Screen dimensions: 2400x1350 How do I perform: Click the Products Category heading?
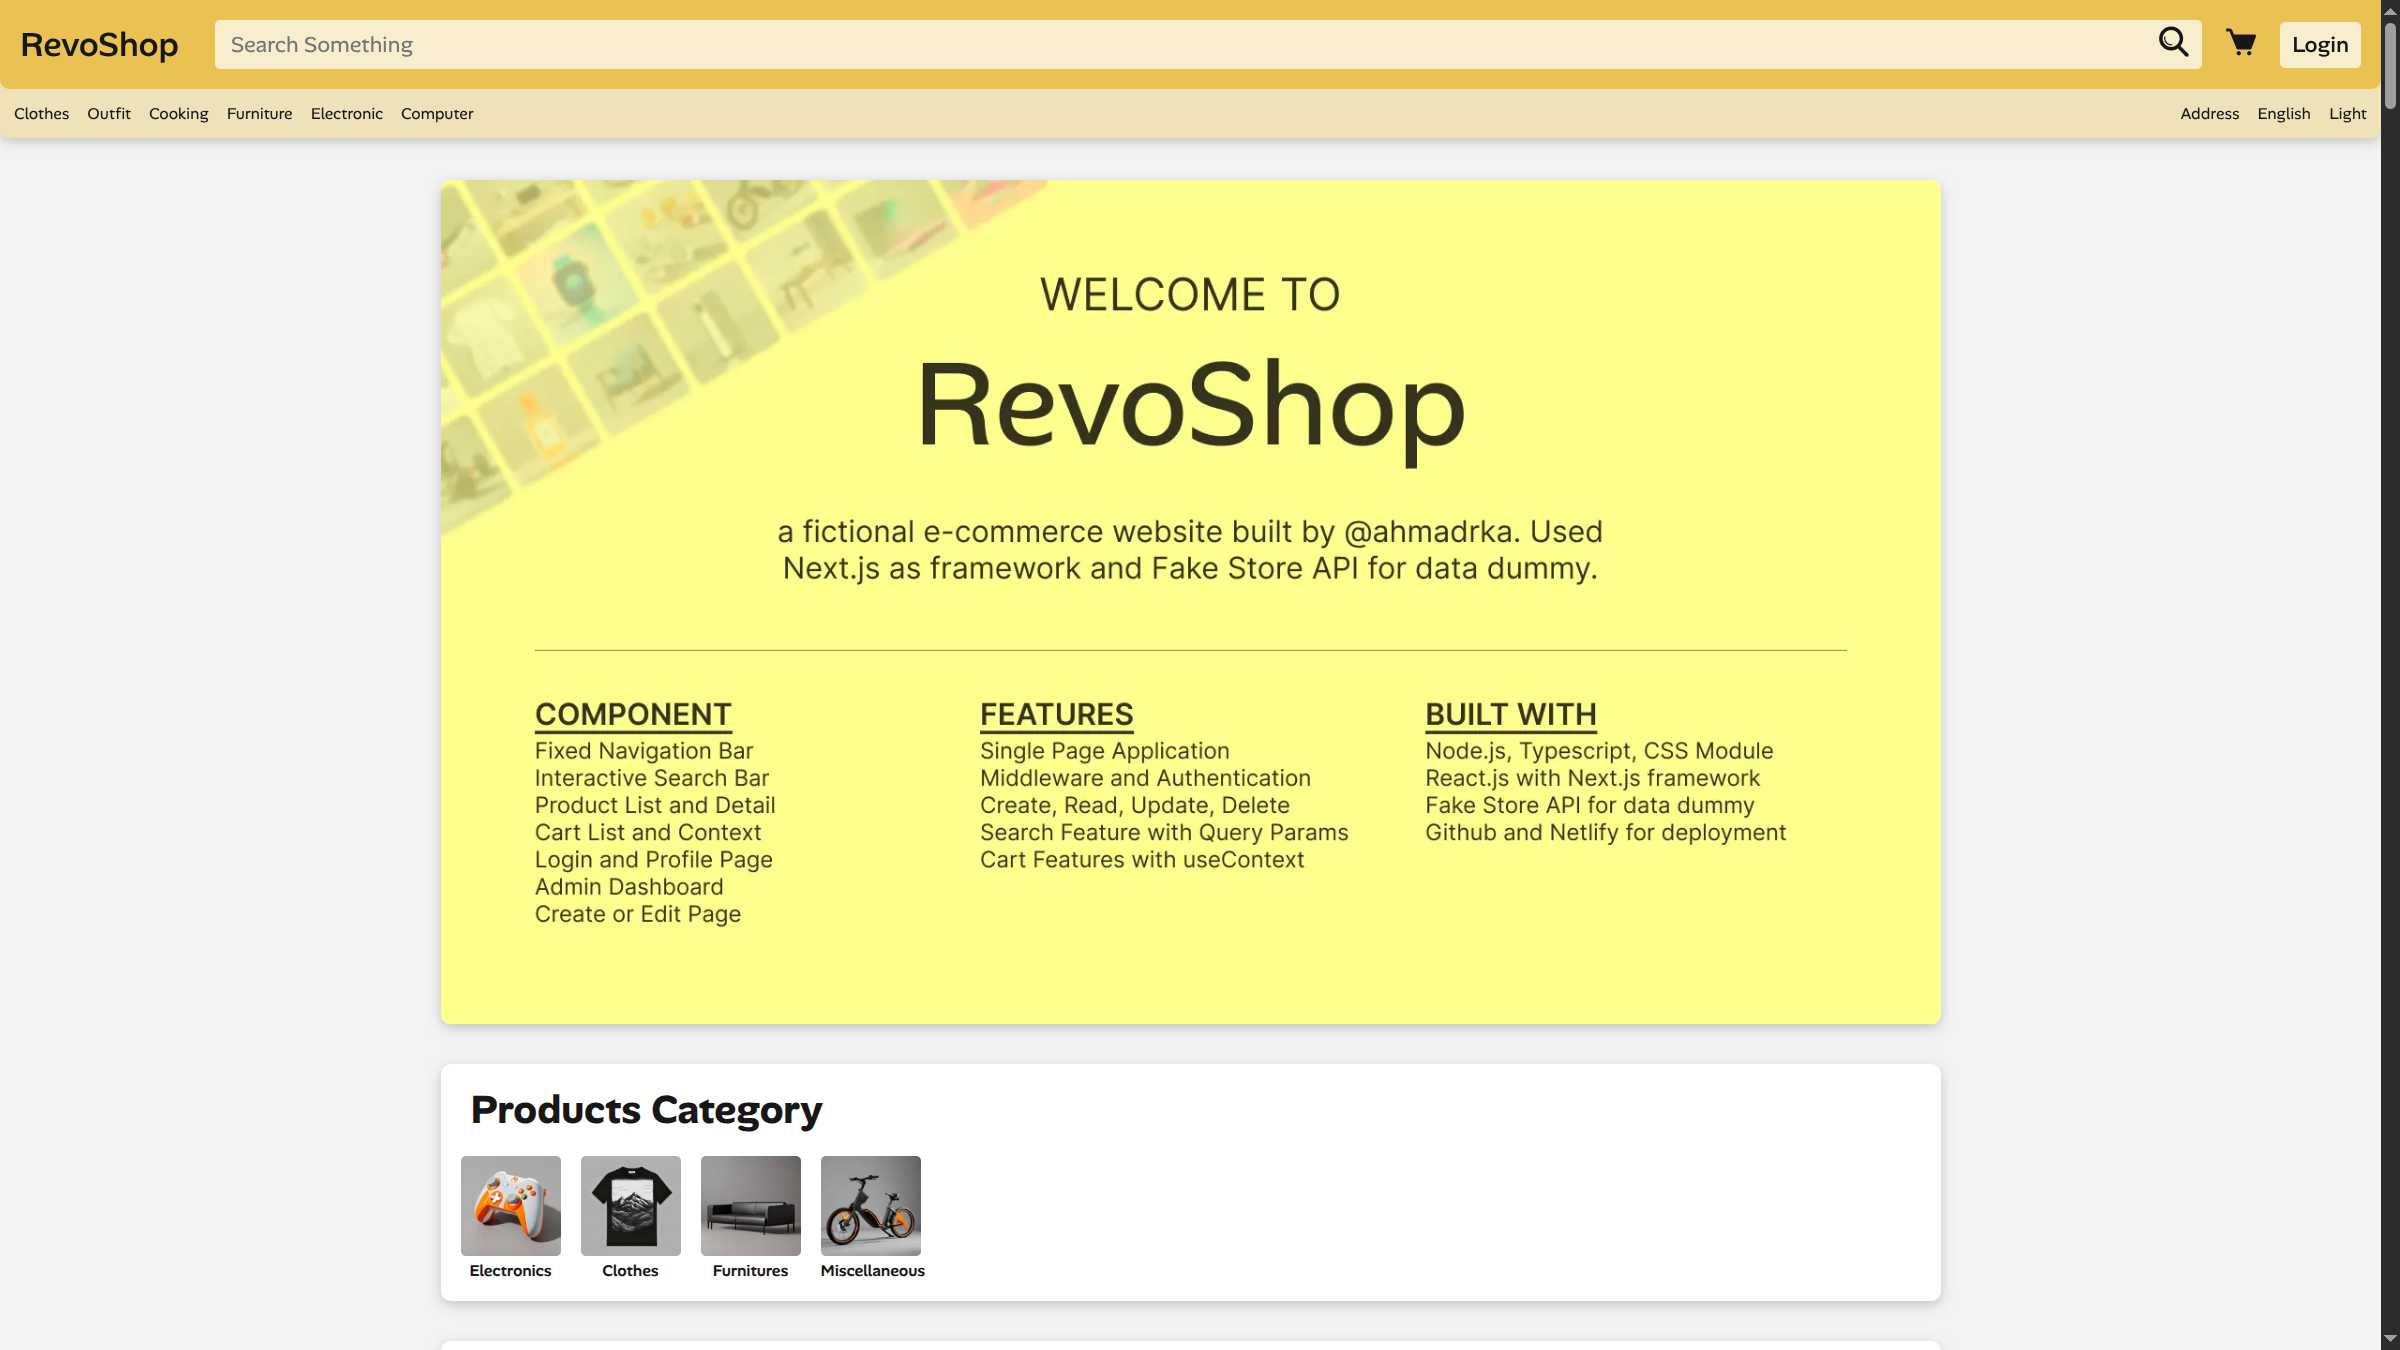click(x=646, y=1110)
